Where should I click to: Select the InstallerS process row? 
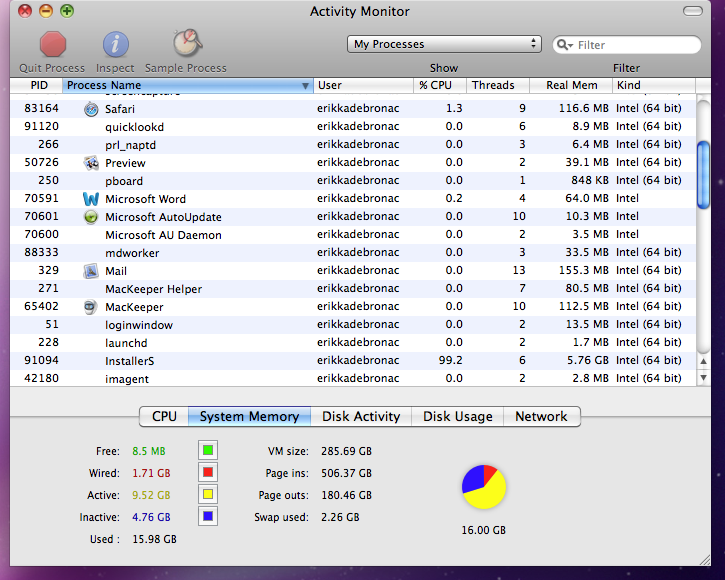click(x=353, y=361)
